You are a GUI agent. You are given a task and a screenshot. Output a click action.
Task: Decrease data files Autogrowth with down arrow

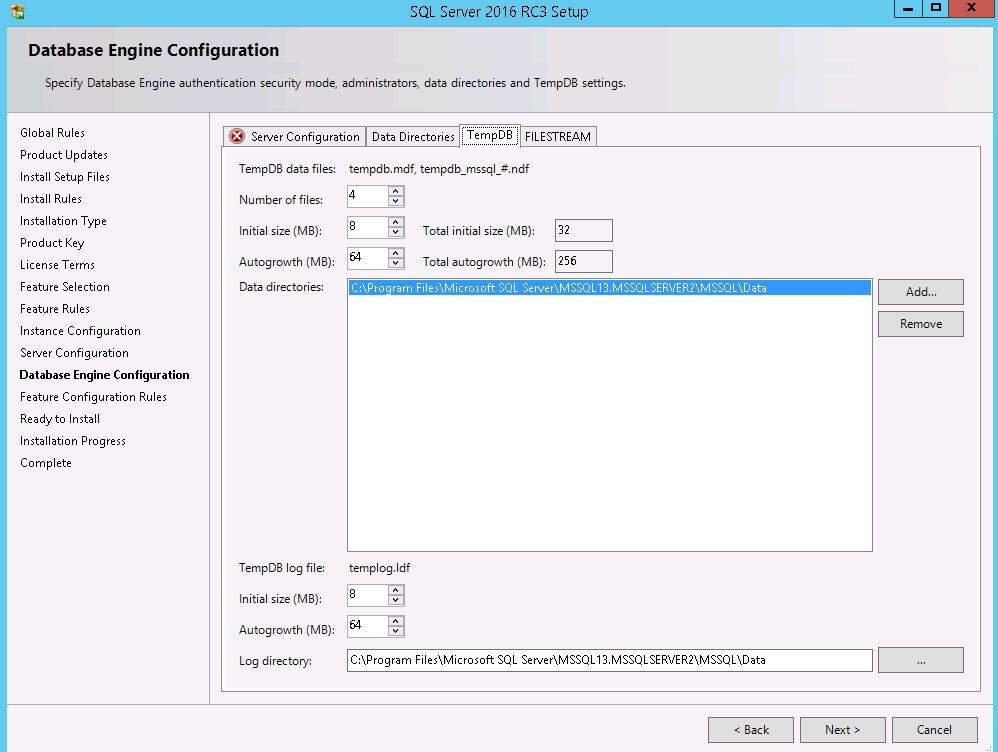pos(396,263)
